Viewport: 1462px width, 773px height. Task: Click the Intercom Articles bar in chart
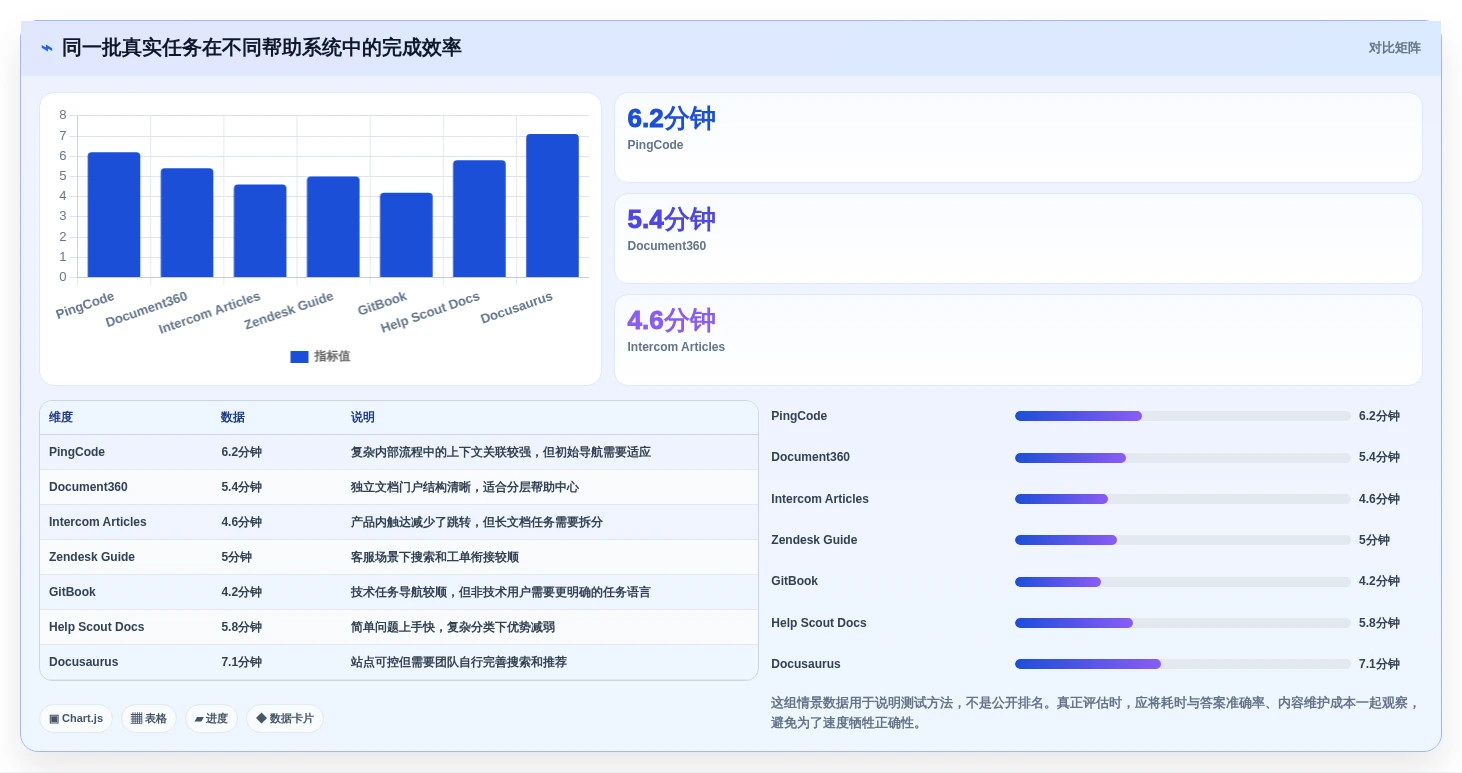point(260,230)
